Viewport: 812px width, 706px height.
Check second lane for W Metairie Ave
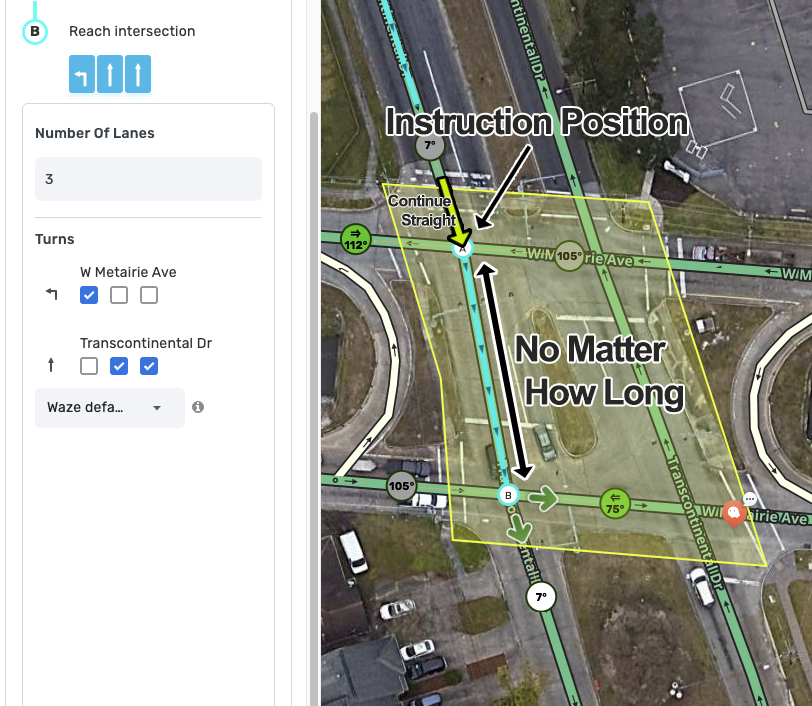[x=119, y=295]
